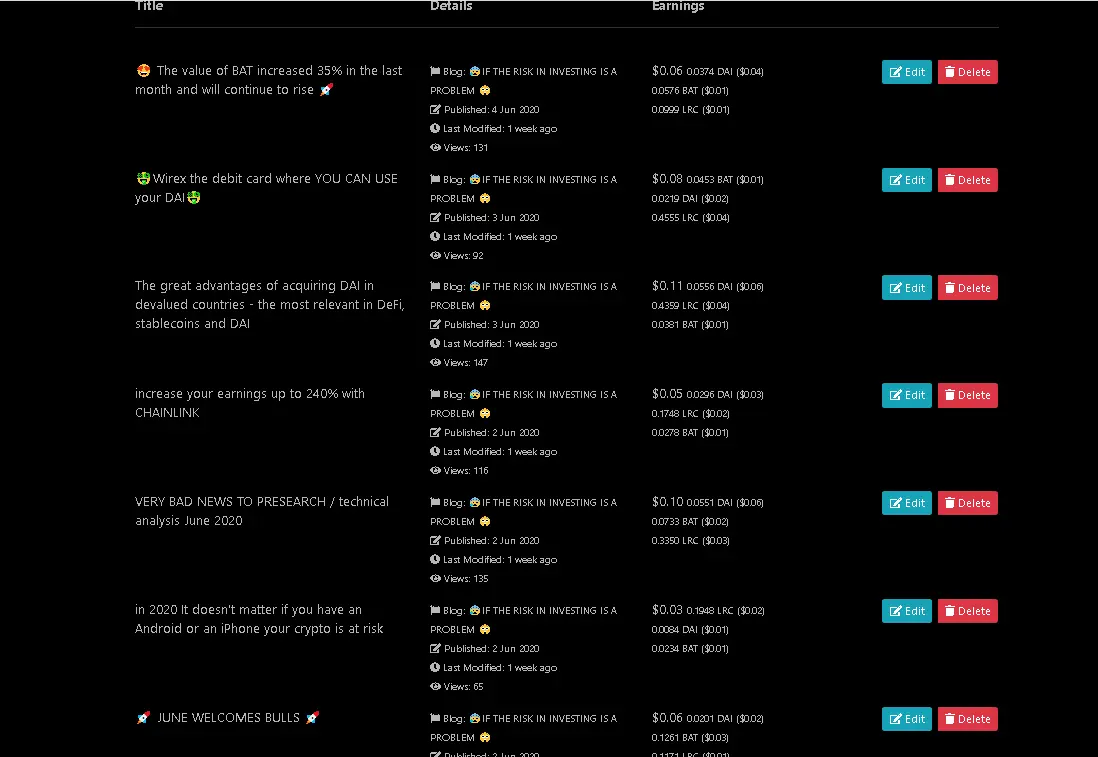Open the post about Wirex debit card

click(x=266, y=188)
